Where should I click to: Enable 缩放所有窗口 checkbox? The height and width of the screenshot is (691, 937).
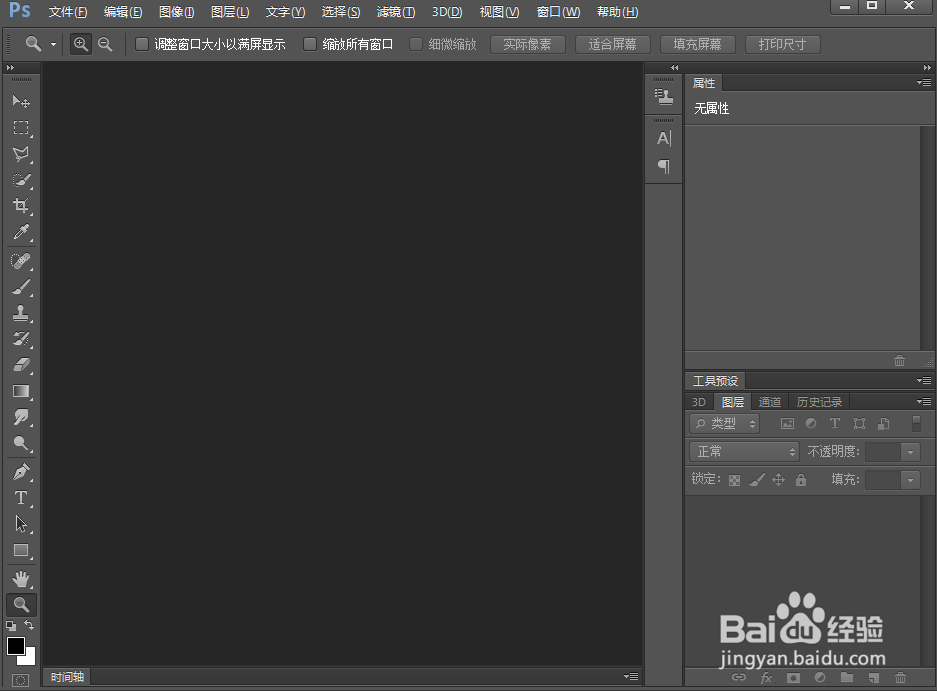[310, 44]
